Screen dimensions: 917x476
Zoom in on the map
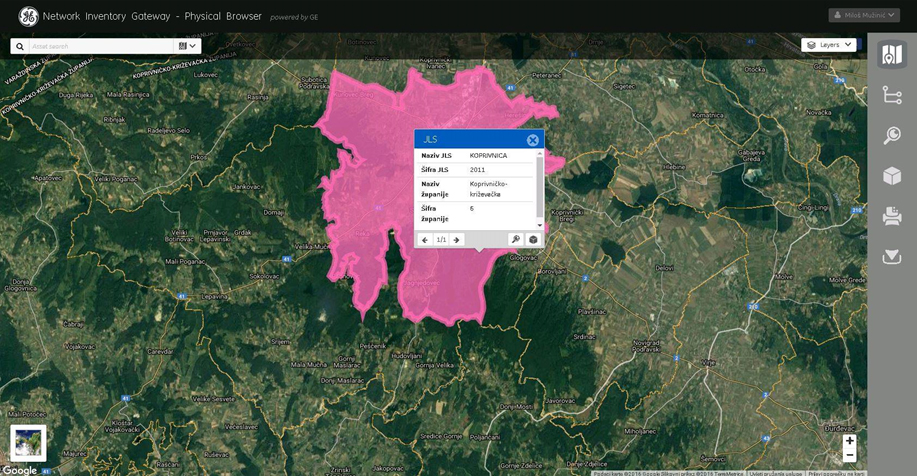849,441
